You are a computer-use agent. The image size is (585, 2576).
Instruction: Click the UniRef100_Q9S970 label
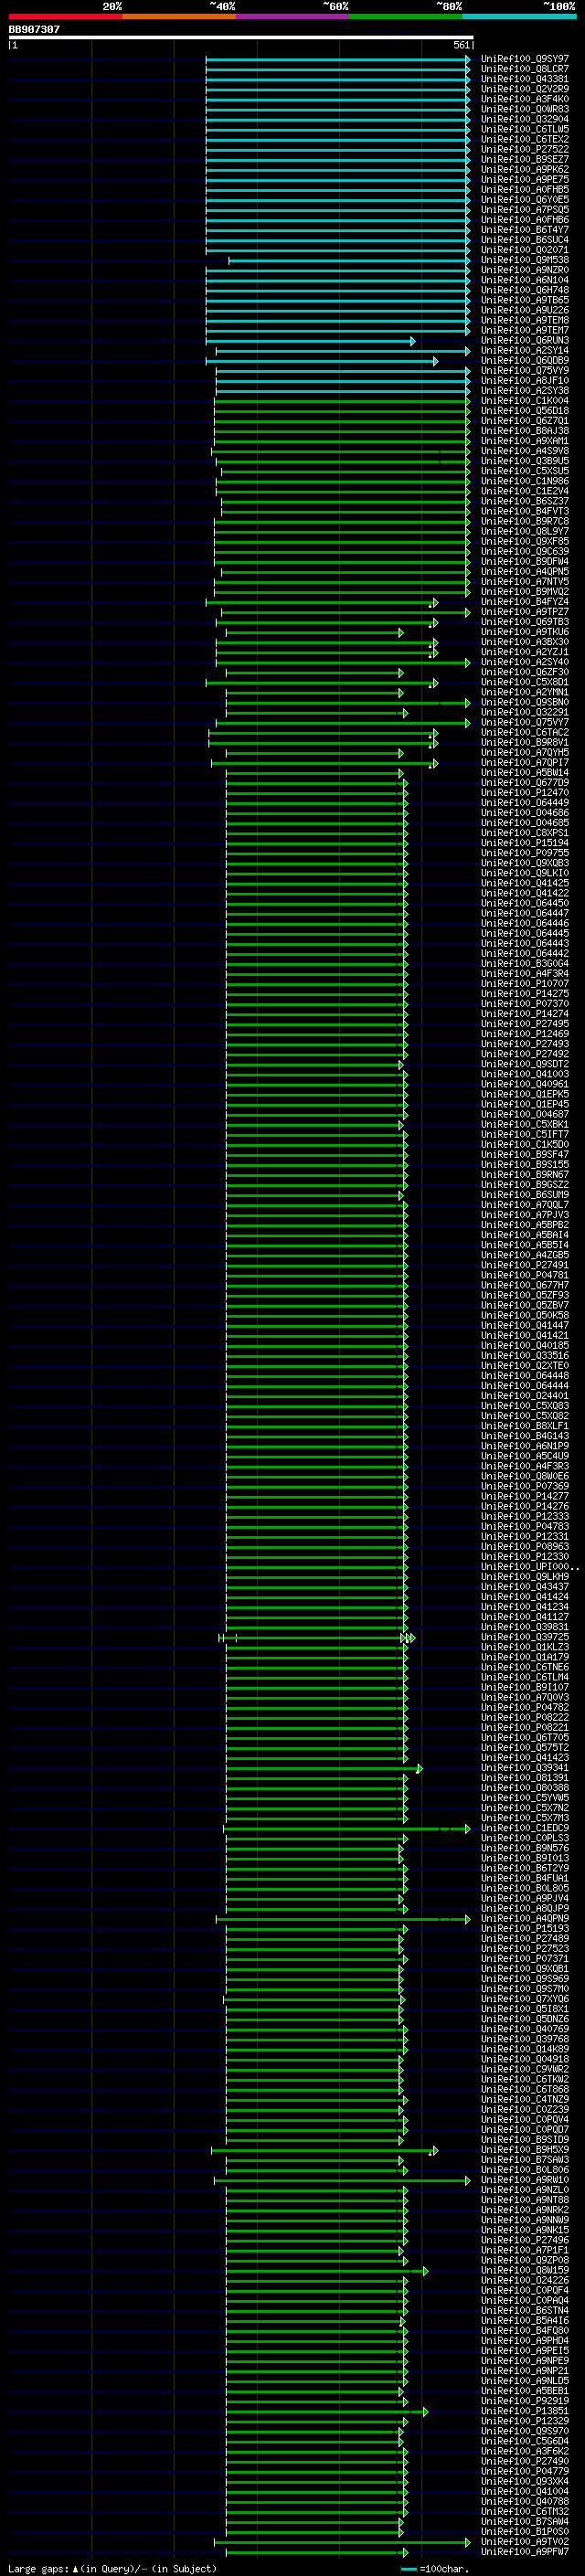[524, 2431]
